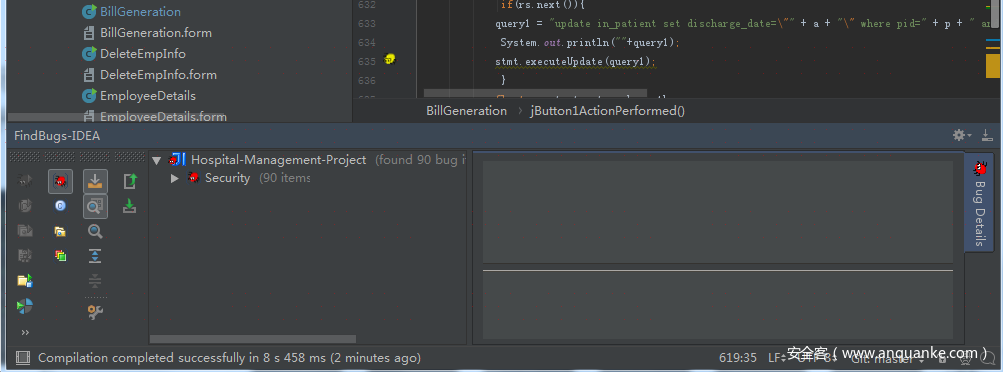Toggle group by bug category icon

pyautogui.click(x=60, y=182)
